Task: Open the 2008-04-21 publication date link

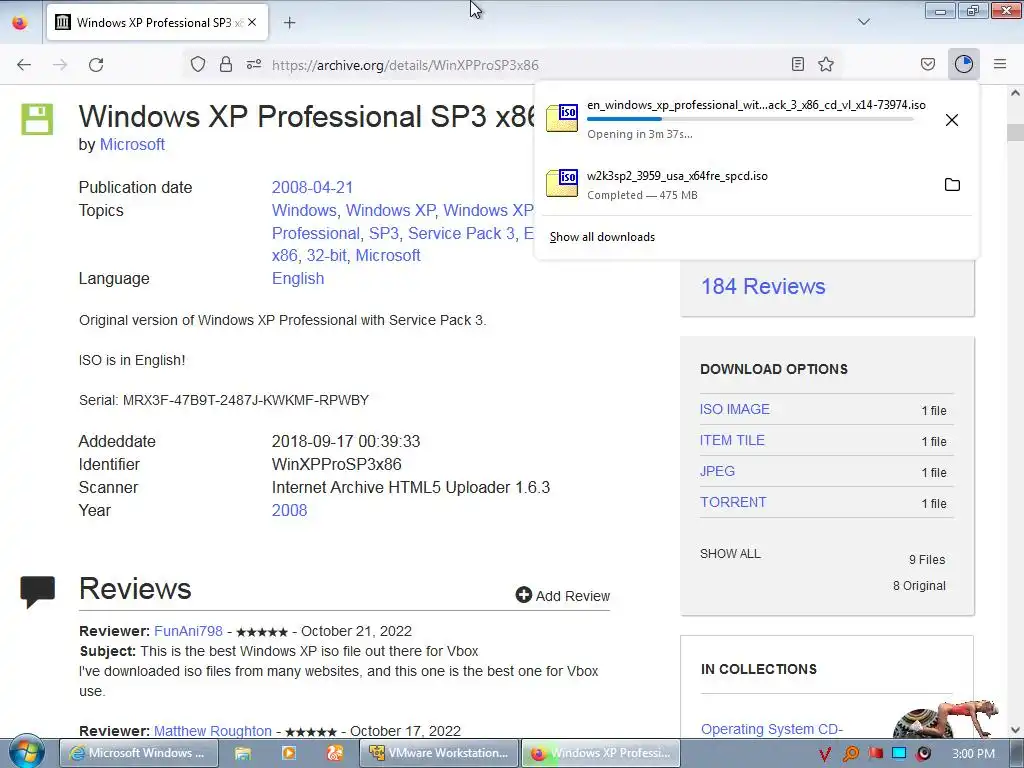Action: [312, 187]
